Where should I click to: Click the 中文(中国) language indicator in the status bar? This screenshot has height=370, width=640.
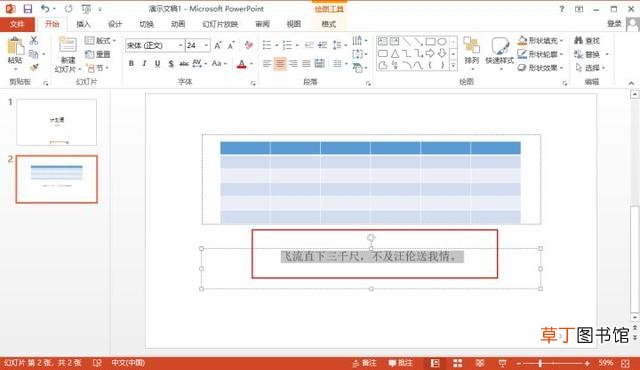coord(128,363)
